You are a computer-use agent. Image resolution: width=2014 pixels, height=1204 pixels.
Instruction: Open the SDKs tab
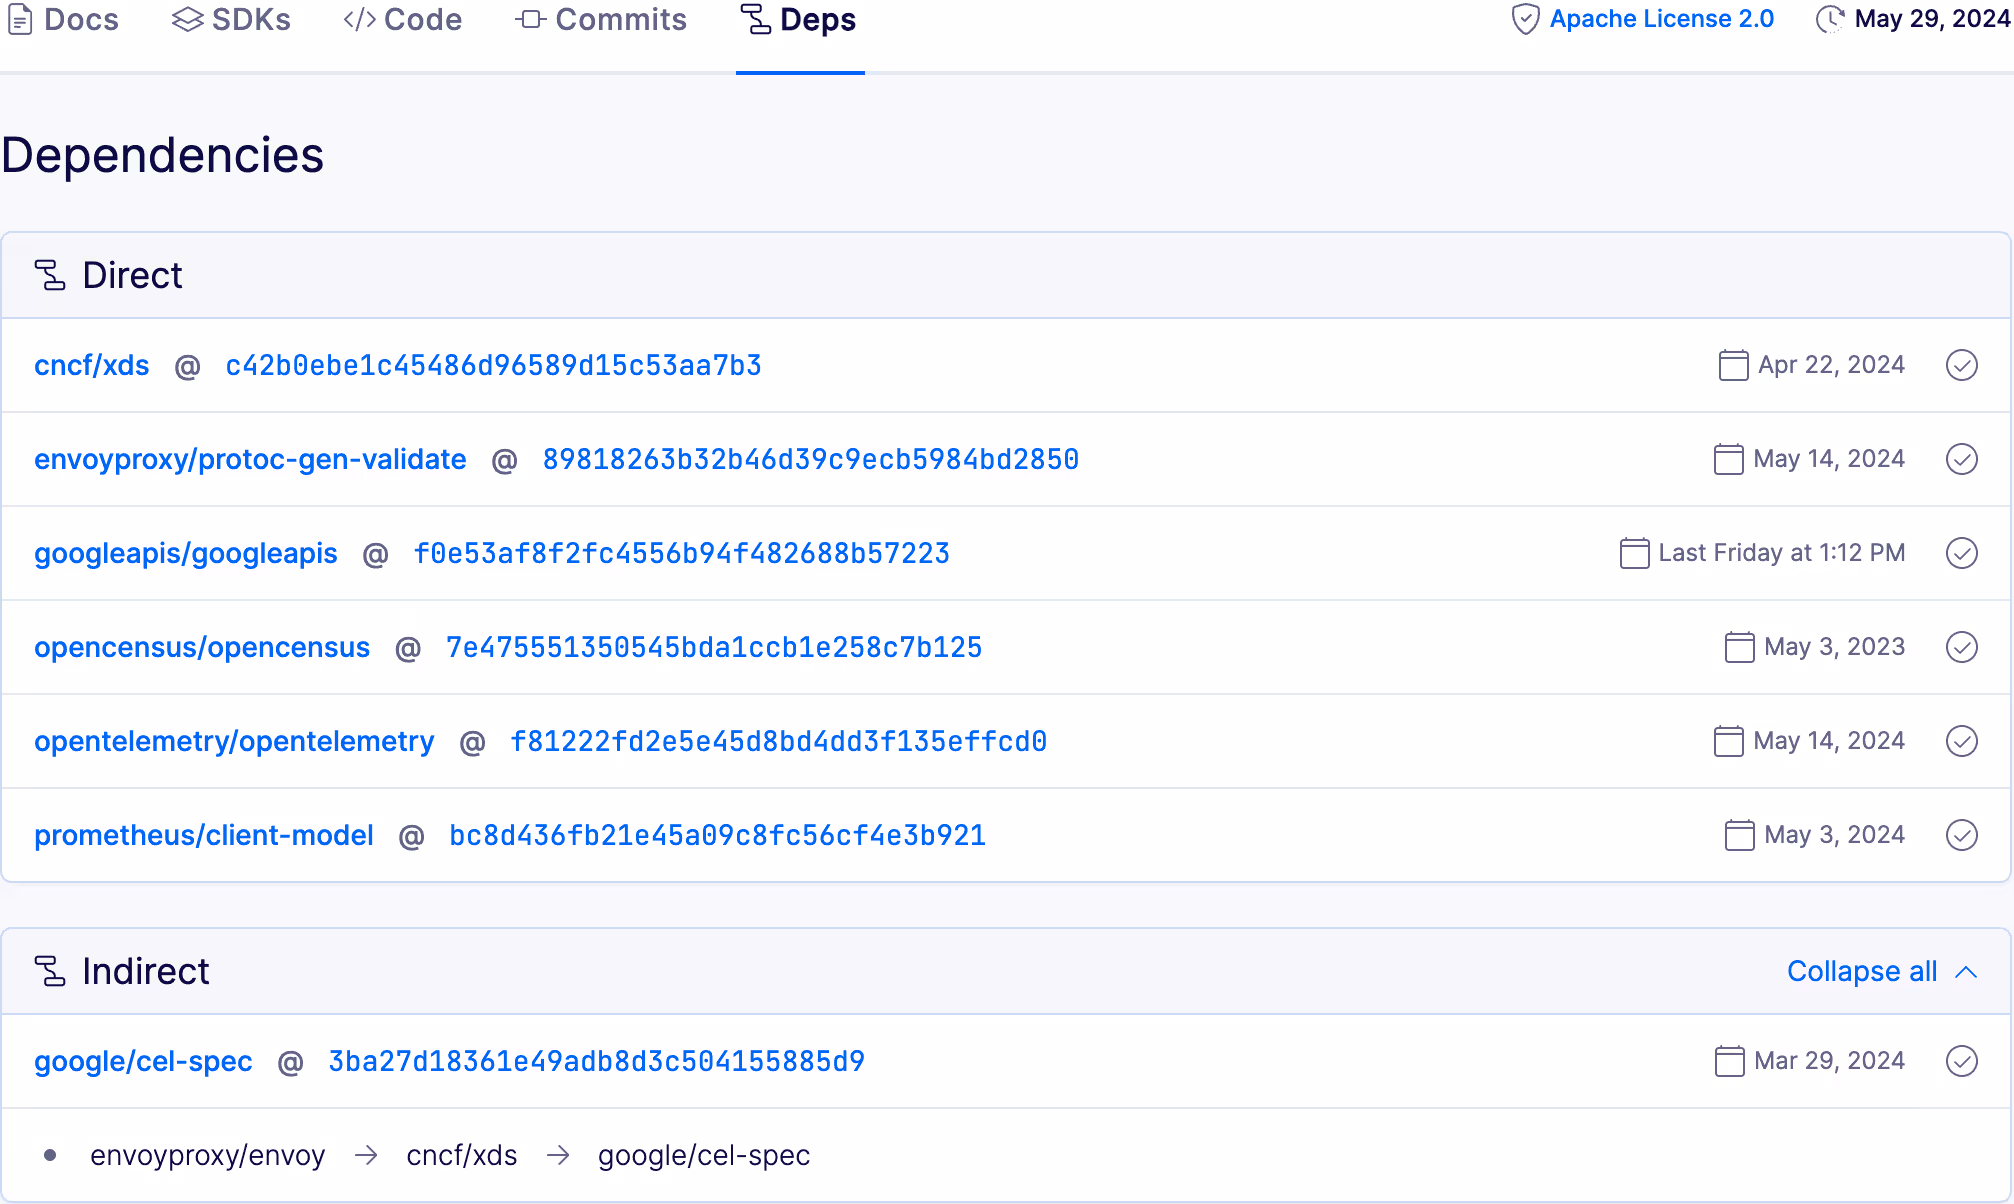pos(249,18)
